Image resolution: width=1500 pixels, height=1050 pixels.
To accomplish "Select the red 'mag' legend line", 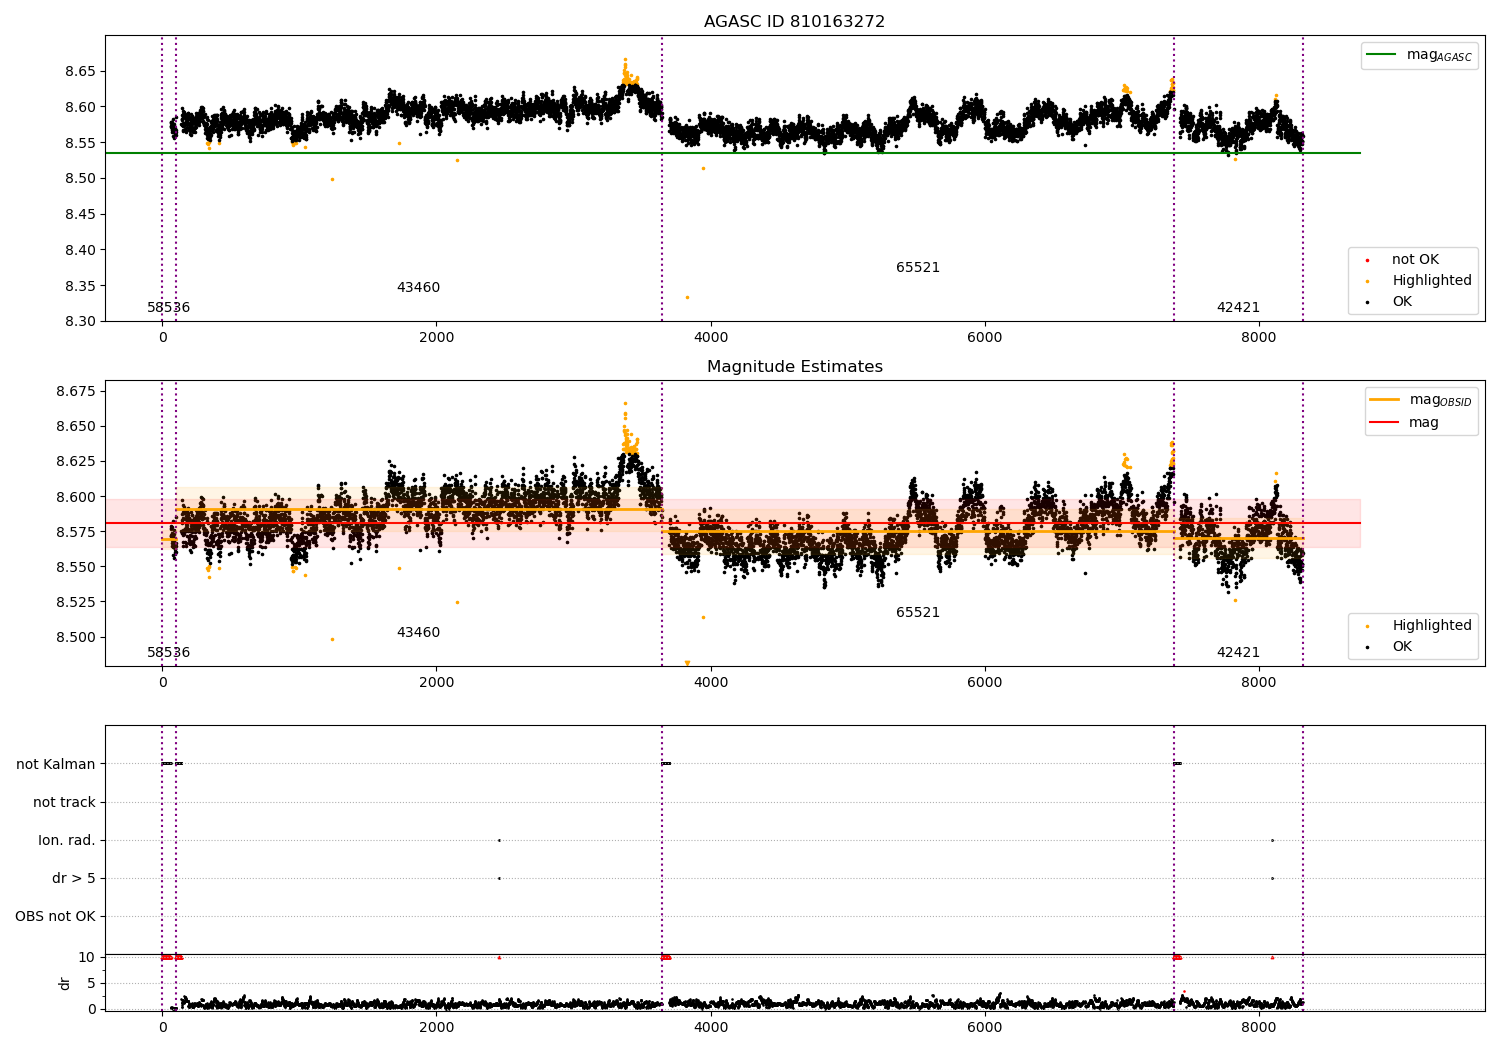I will pyautogui.click(x=1385, y=422).
